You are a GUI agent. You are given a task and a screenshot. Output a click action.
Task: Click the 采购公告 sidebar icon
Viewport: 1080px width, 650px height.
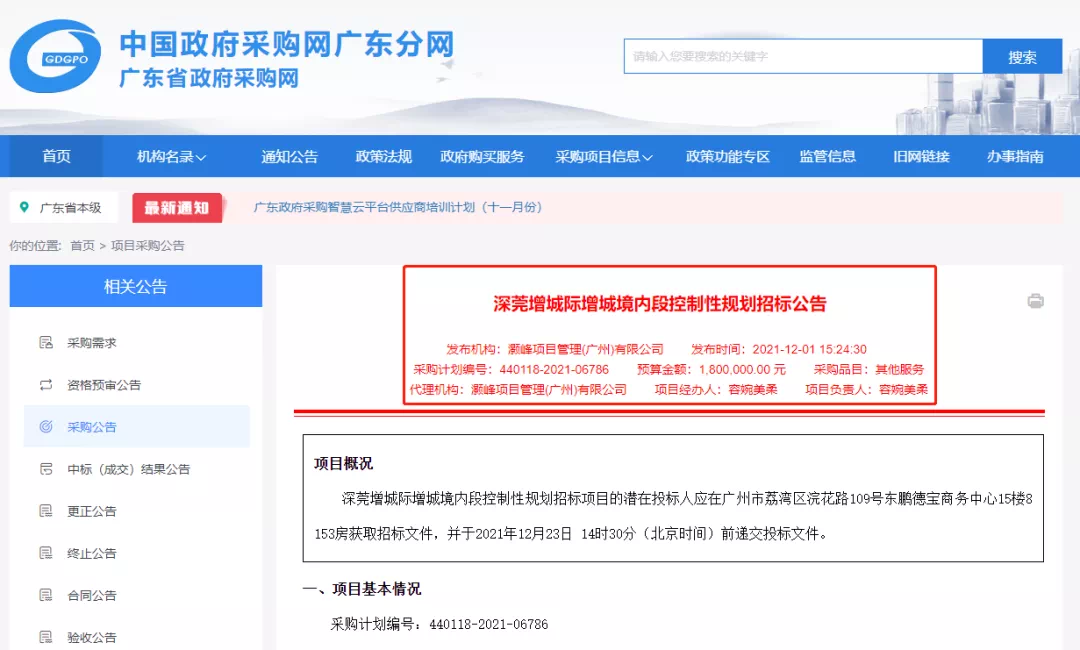click(x=46, y=426)
